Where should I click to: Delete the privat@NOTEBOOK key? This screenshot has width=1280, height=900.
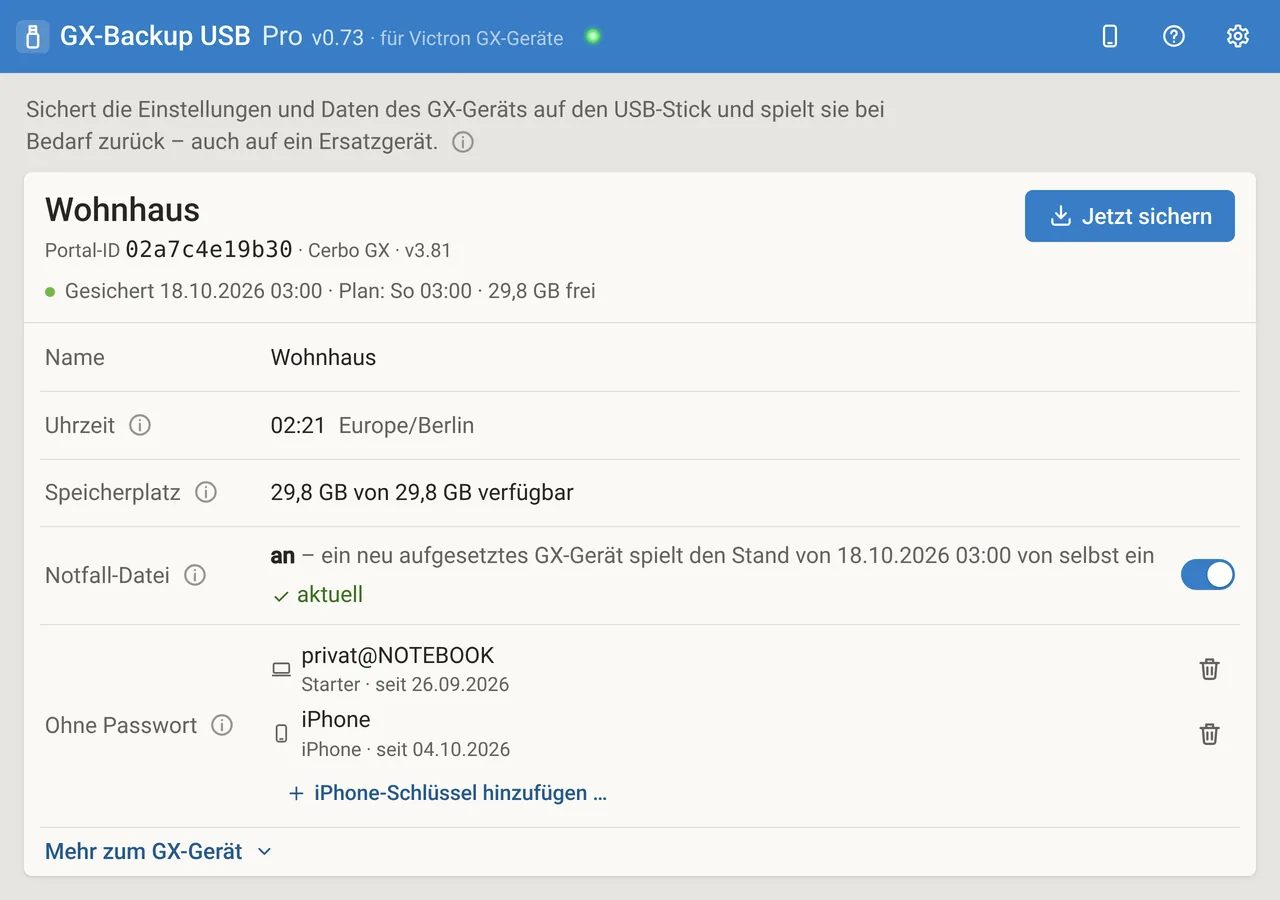click(x=1209, y=669)
